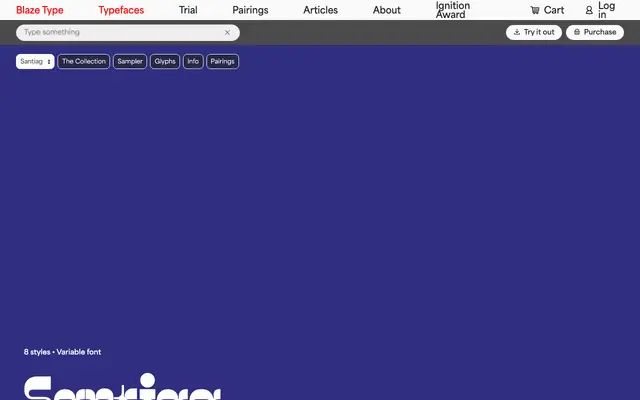Viewport: 640px width, 400px height.
Task: Clear the type tester with X
Action: pyautogui.click(x=227, y=33)
